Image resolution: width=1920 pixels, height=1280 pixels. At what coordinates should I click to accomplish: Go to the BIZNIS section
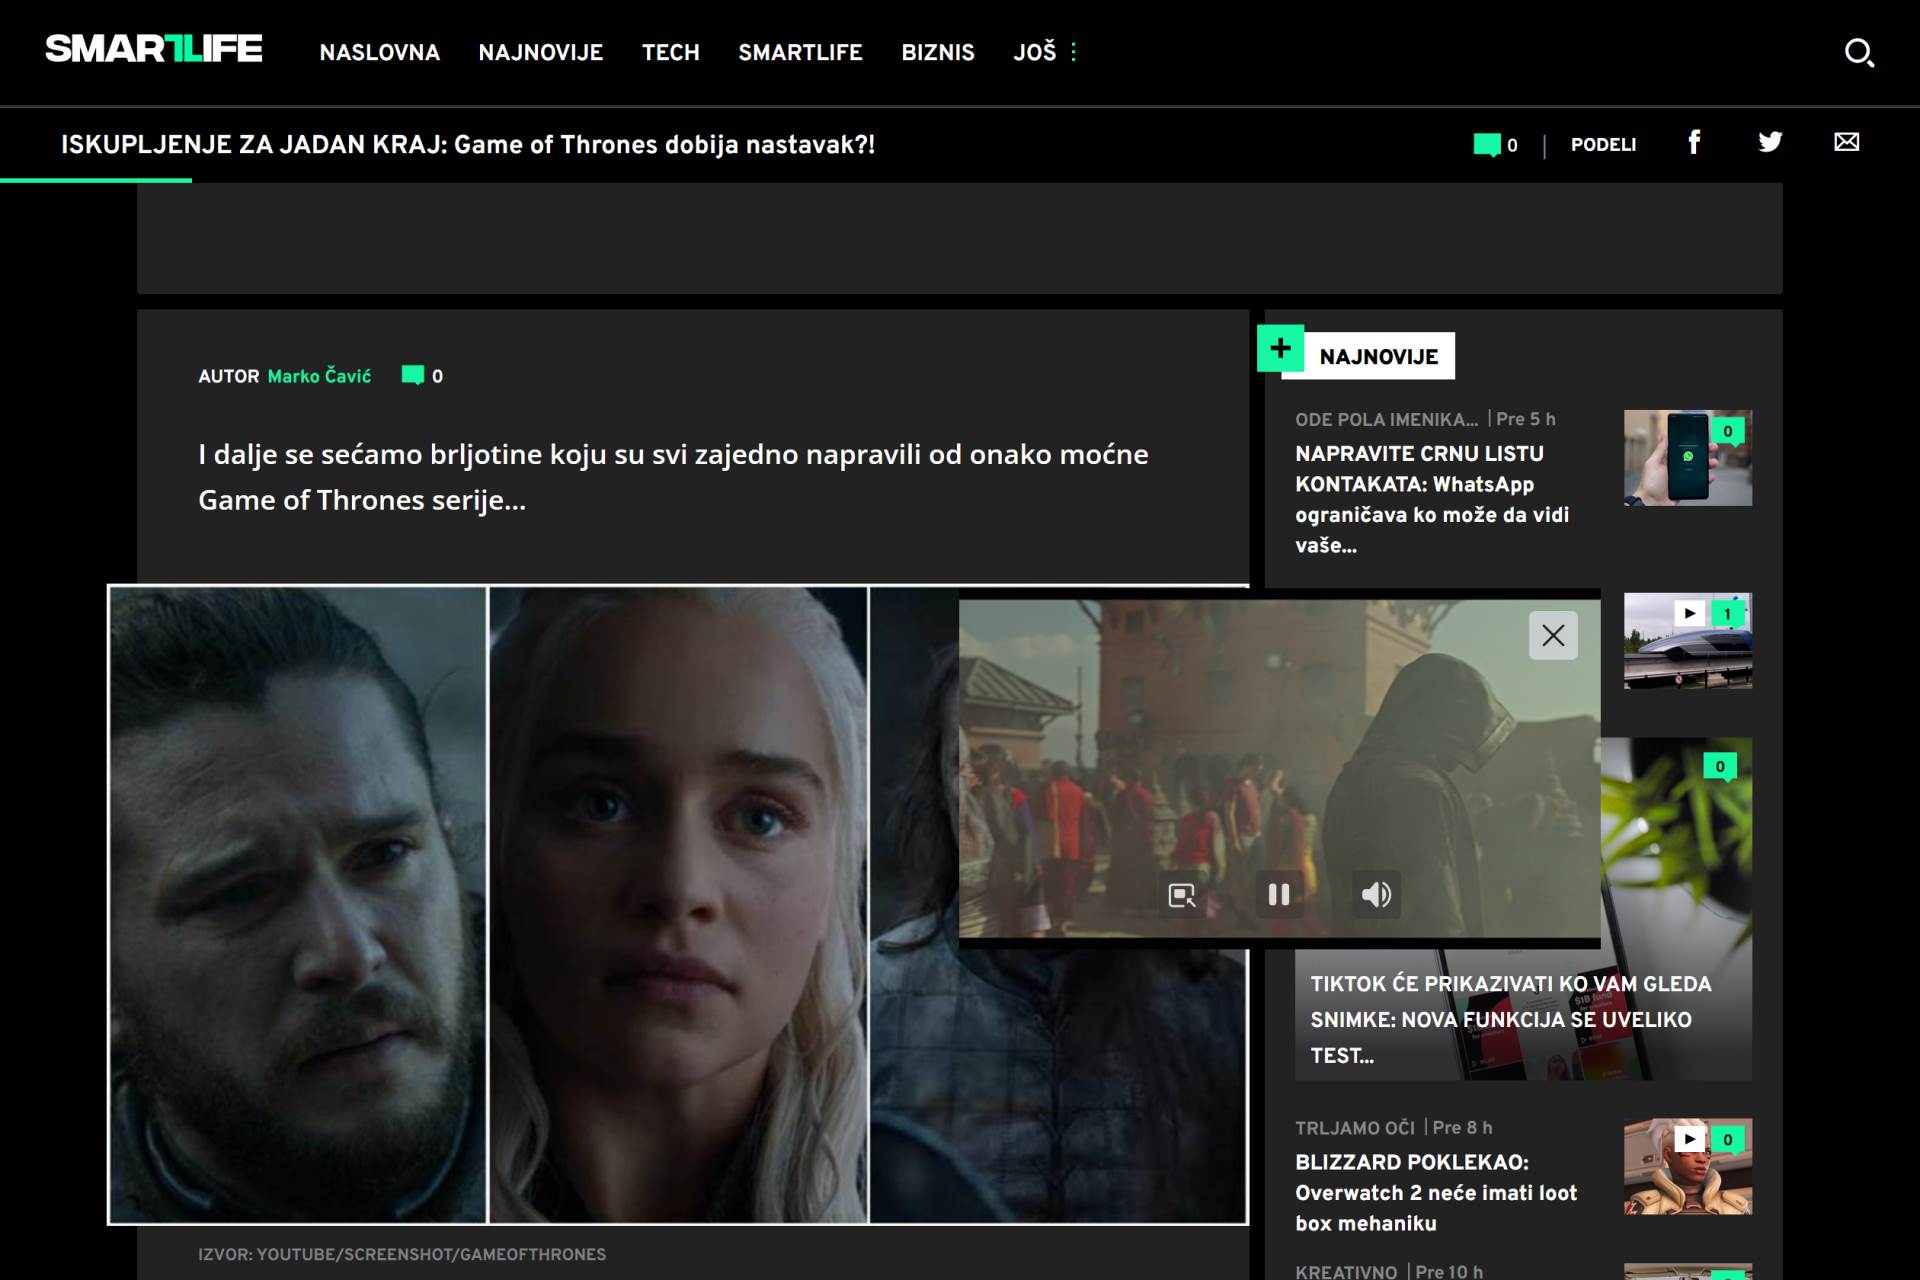pyautogui.click(x=937, y=52)
